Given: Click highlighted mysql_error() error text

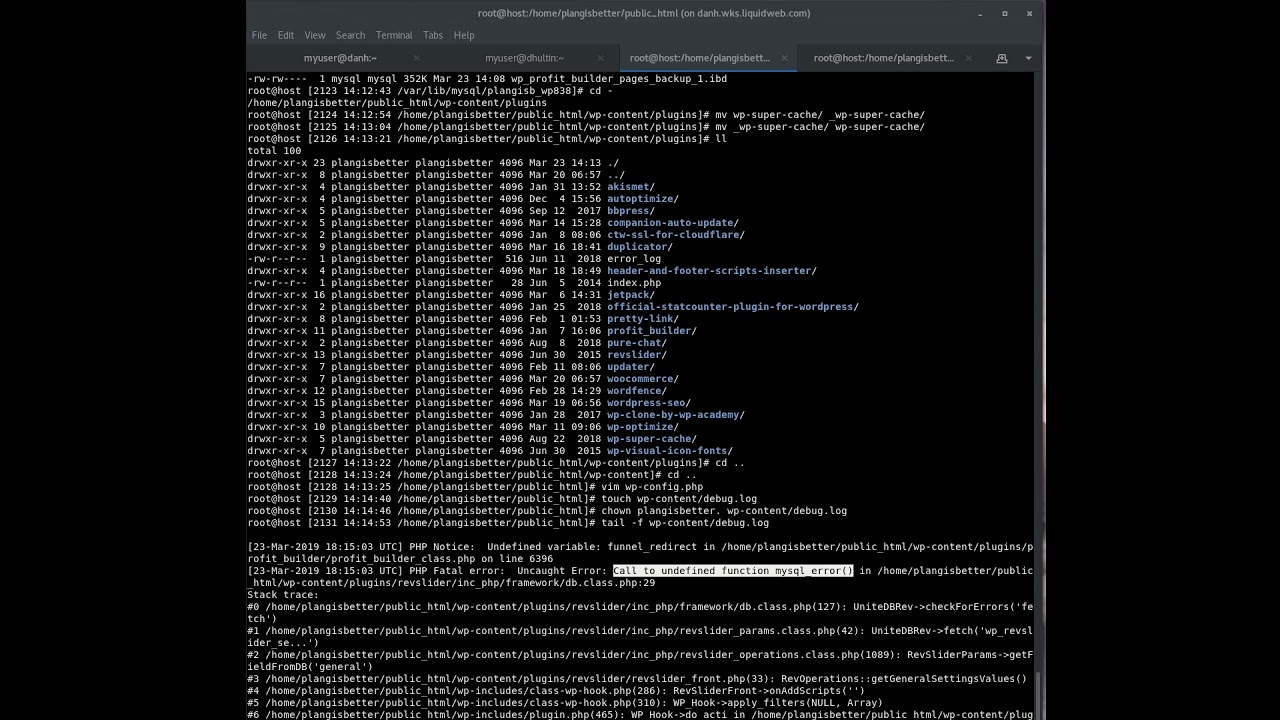Looking at the screenshot, I should coord(734,571).
